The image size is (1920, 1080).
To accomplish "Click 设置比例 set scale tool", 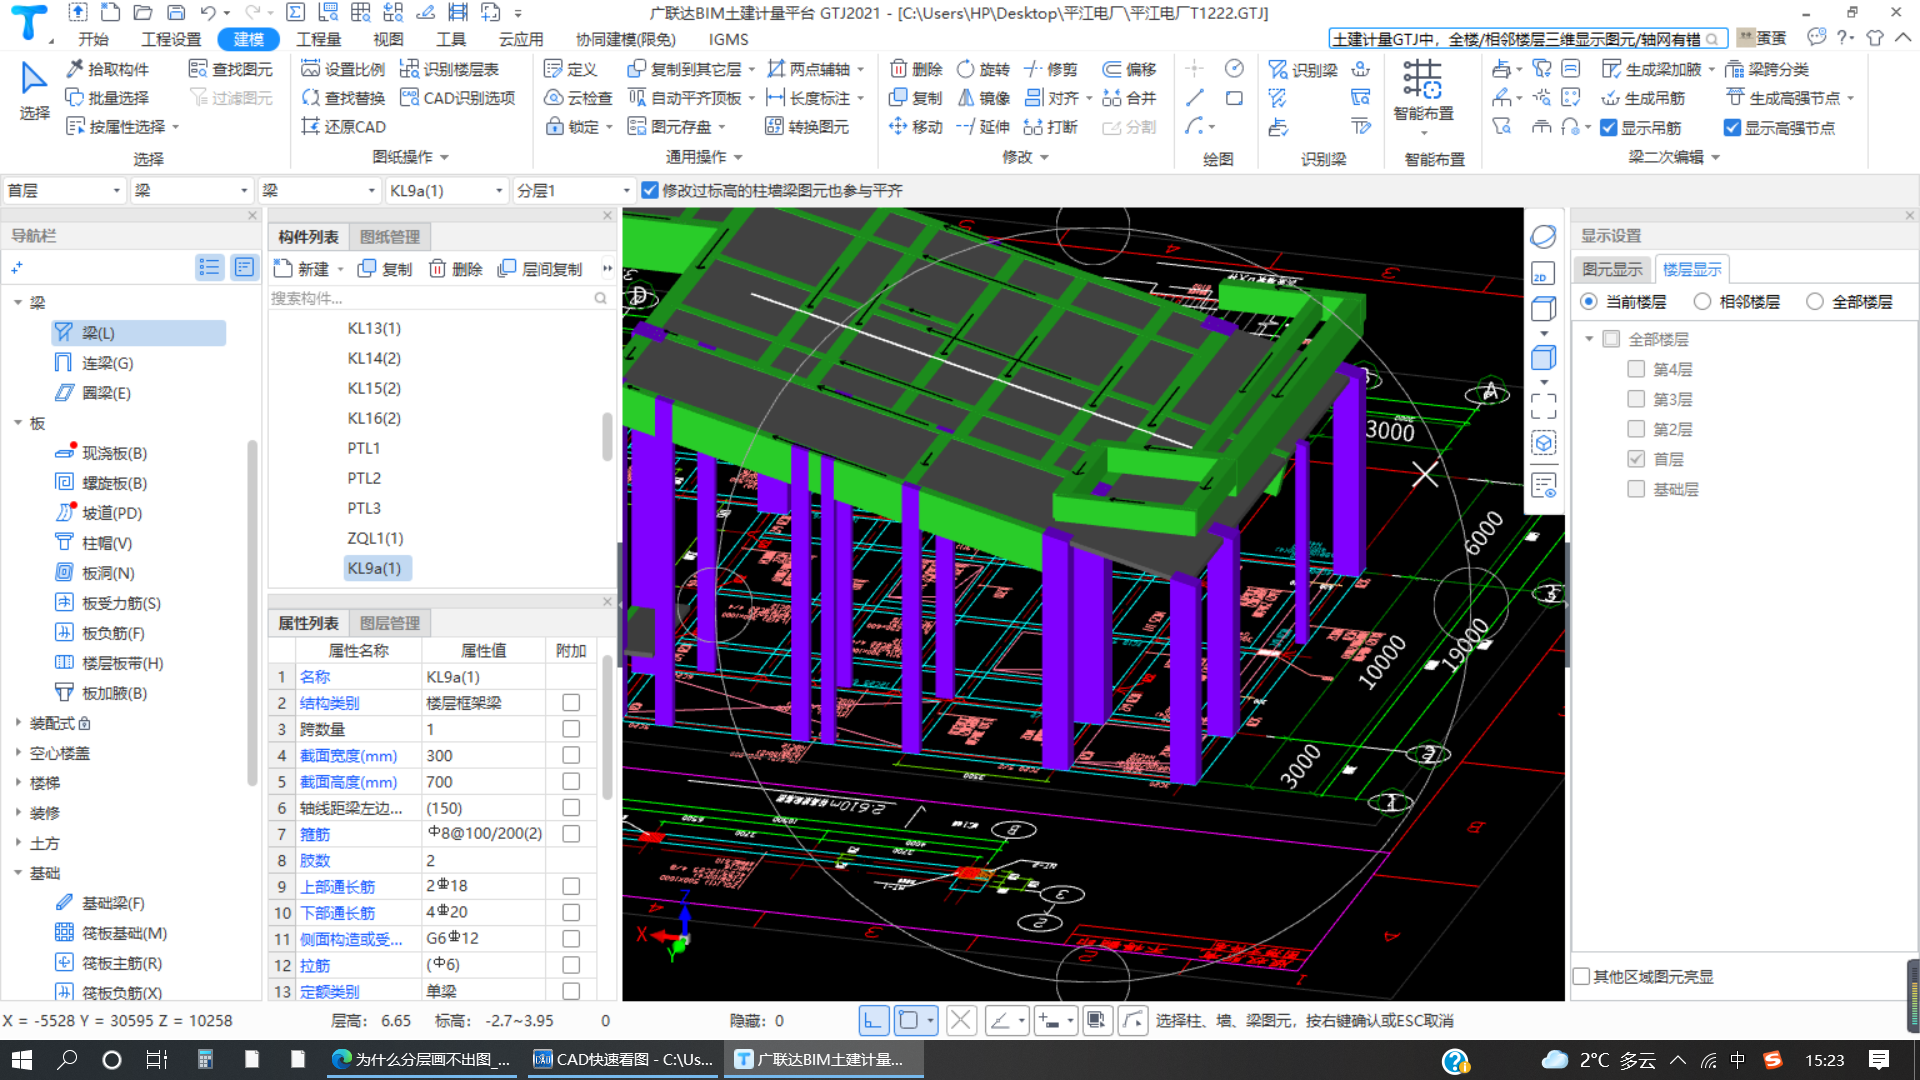I will pyautogui.click(x=343, y=69).
